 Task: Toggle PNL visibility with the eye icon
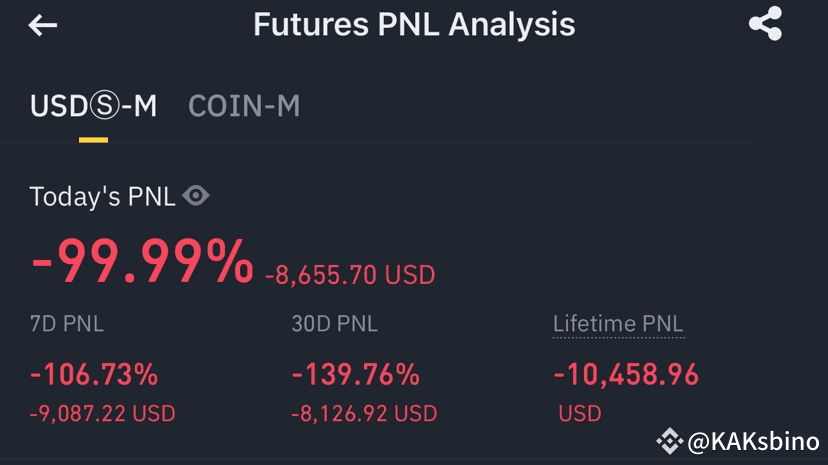[x=196, y=196]
